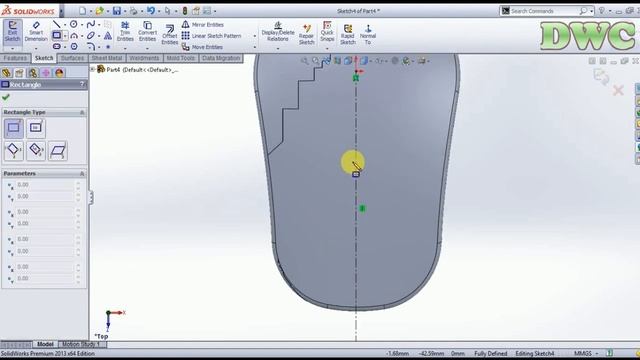The width and height of the screenshot is (640, 360).
Task: Click the Undo icon in top toolbar
Action: [151, 11]
